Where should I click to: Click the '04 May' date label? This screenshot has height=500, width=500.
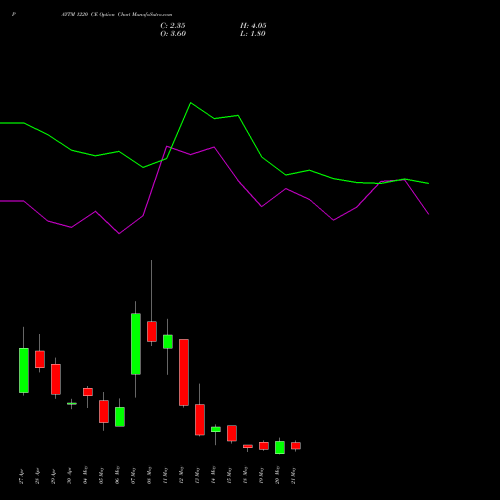coord(86,475)
